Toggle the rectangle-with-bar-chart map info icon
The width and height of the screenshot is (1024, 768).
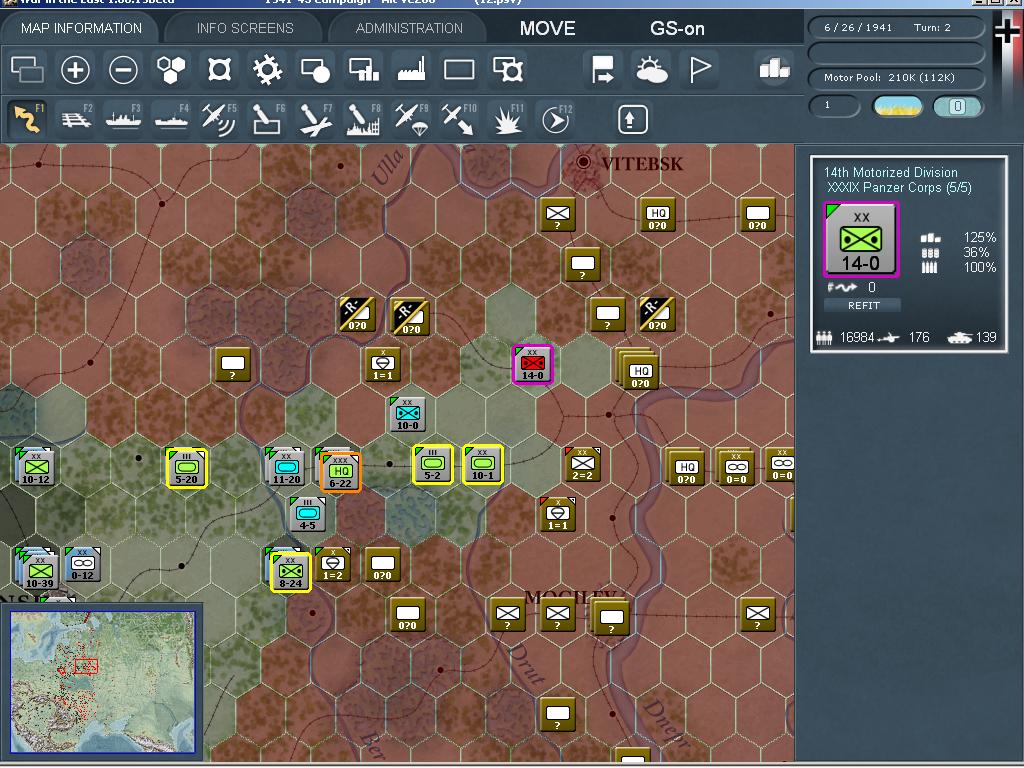point(364,69)
